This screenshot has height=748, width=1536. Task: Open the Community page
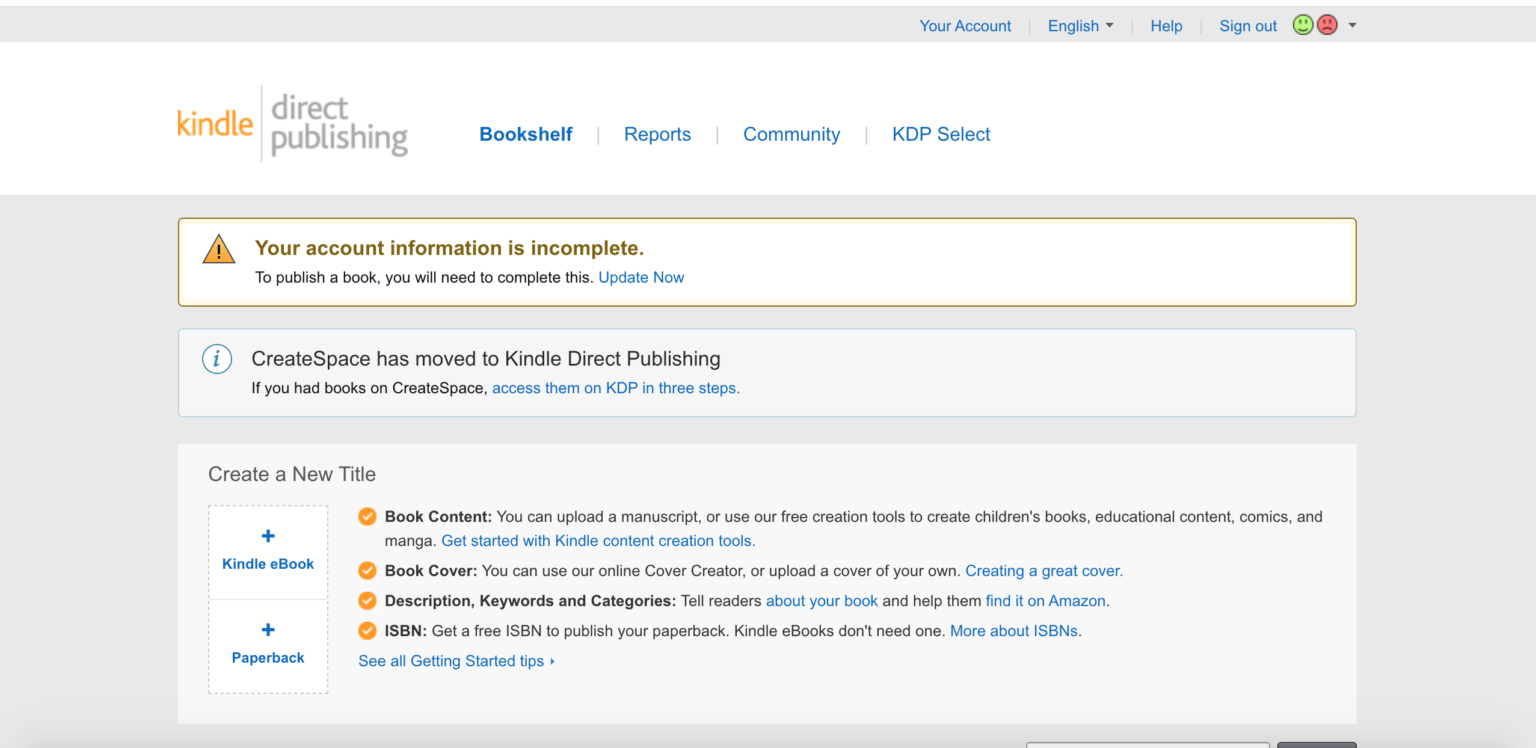point(791,133)
